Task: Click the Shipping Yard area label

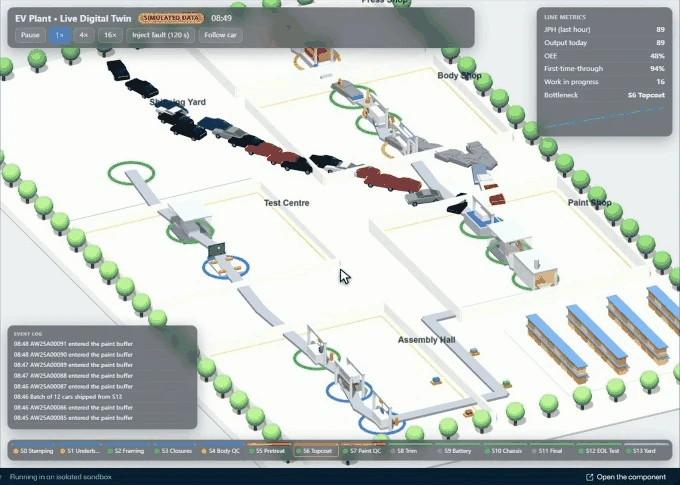Action: (x=177, y=102)
